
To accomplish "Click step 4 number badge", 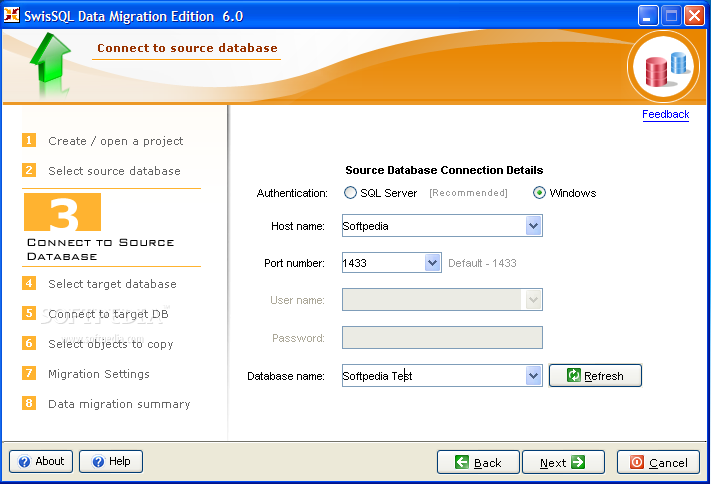I will (29, 283).
